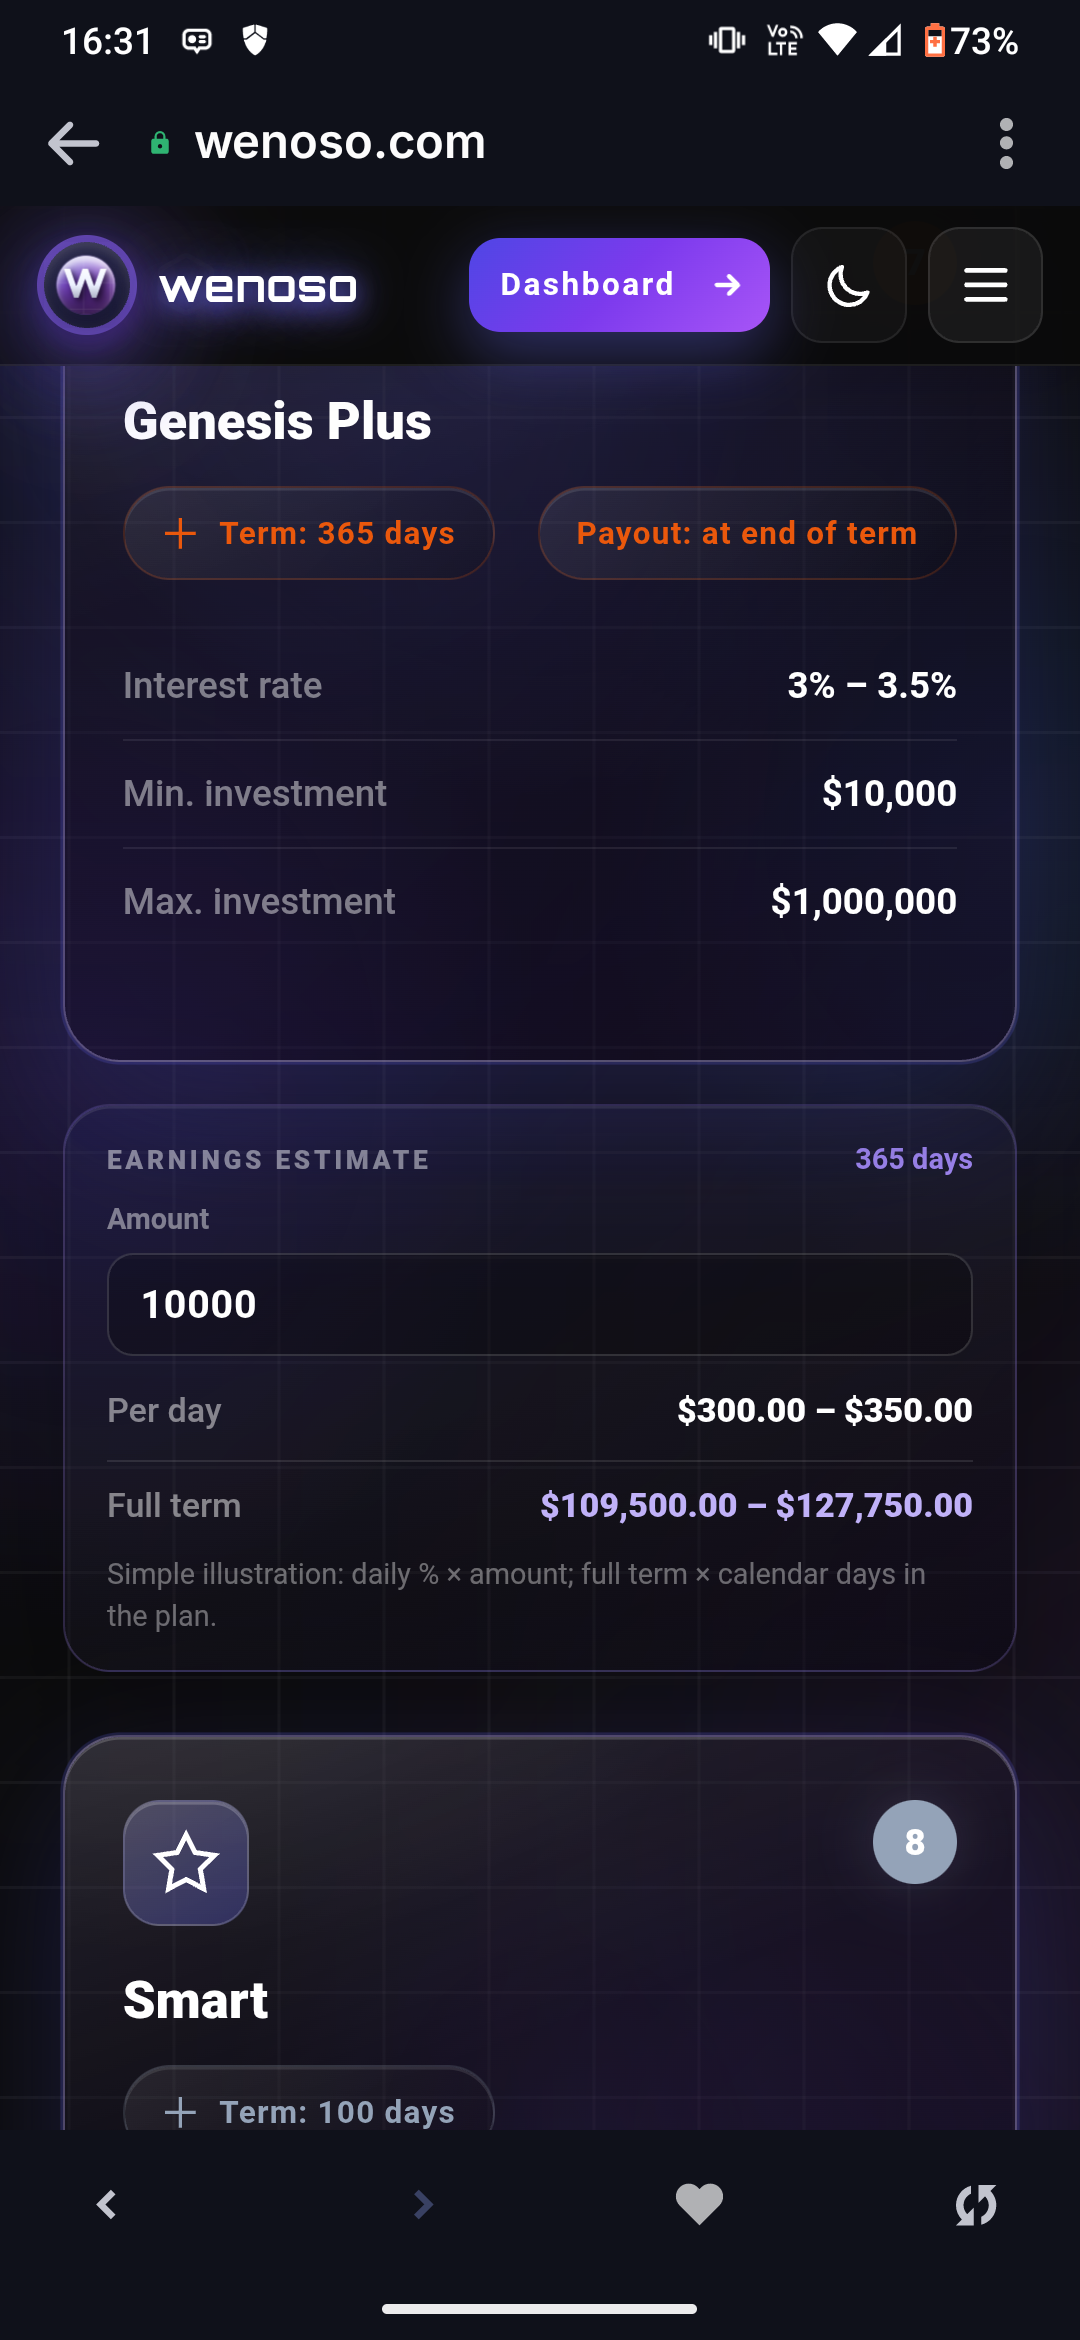Image resolution: width=1080 pixels, height=2340 pixels.
Task: Open the Dashboard button
Action: (619, 285)
